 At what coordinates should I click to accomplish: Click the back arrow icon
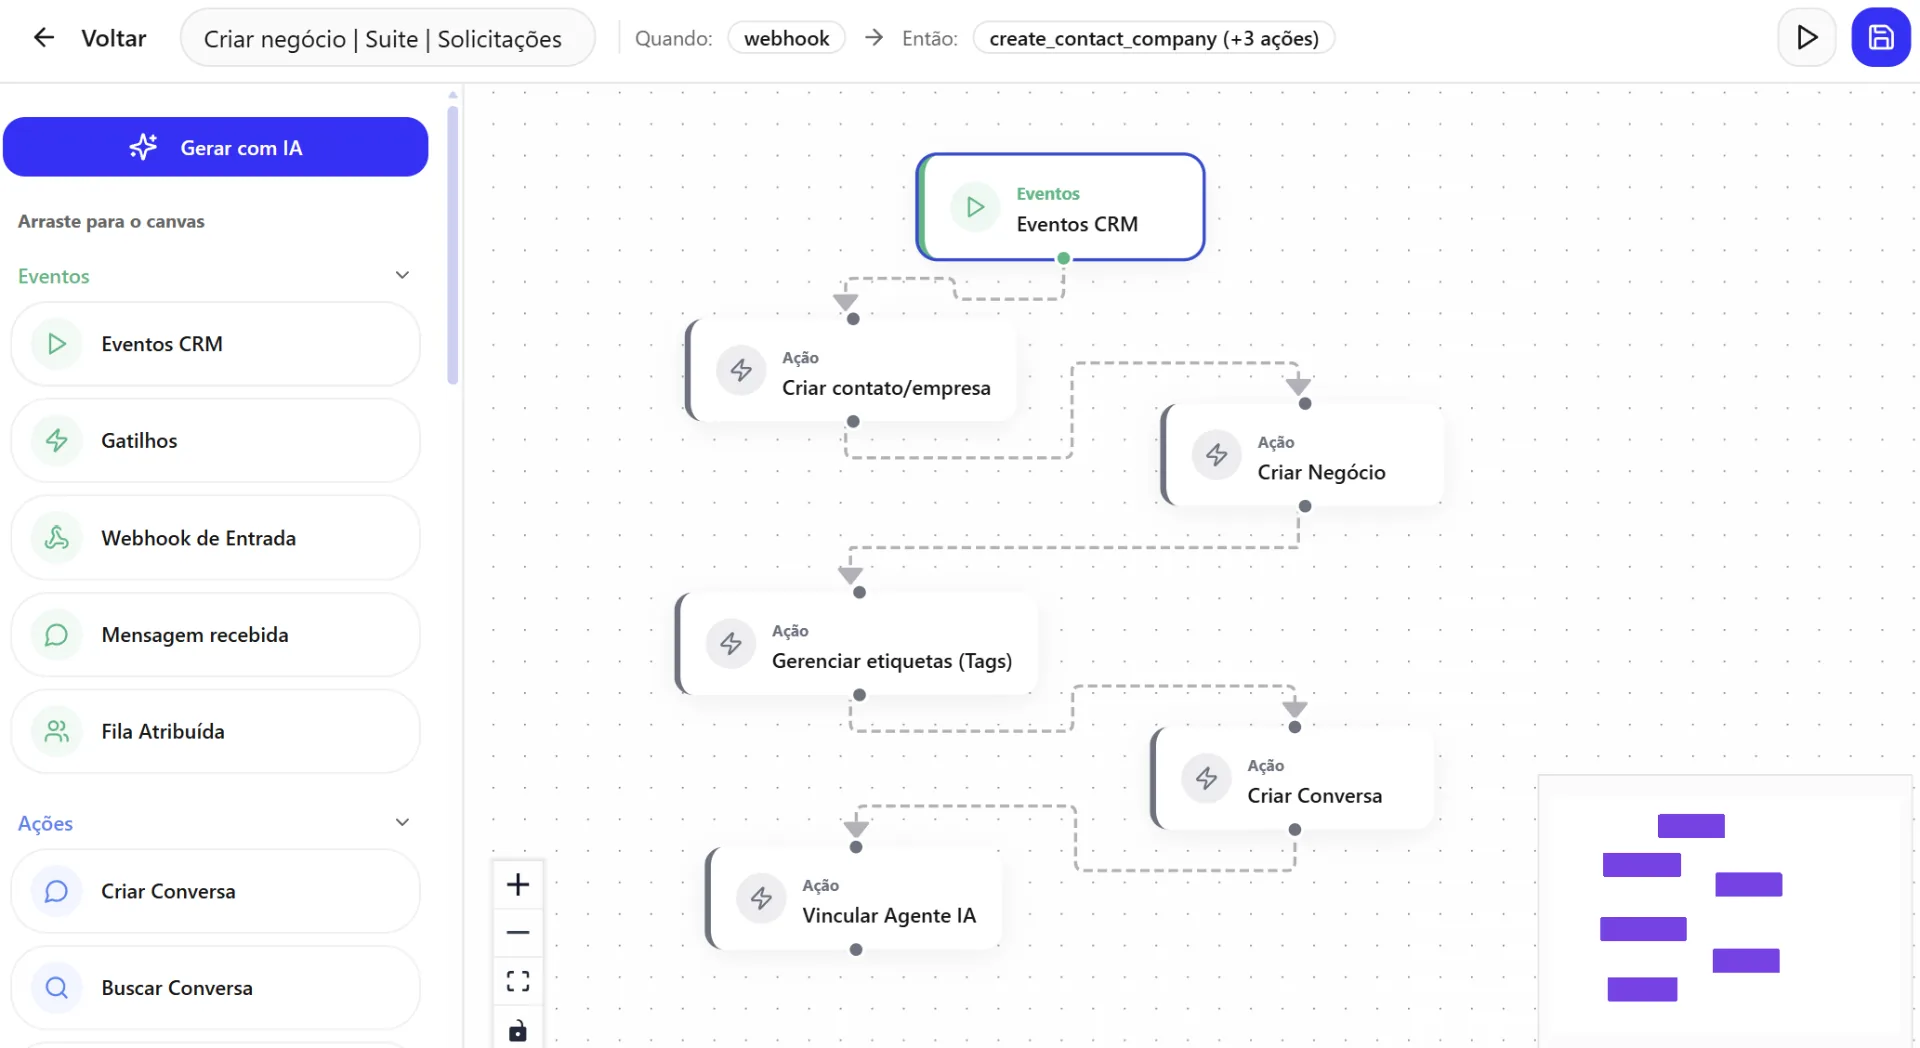pos(43,38)
